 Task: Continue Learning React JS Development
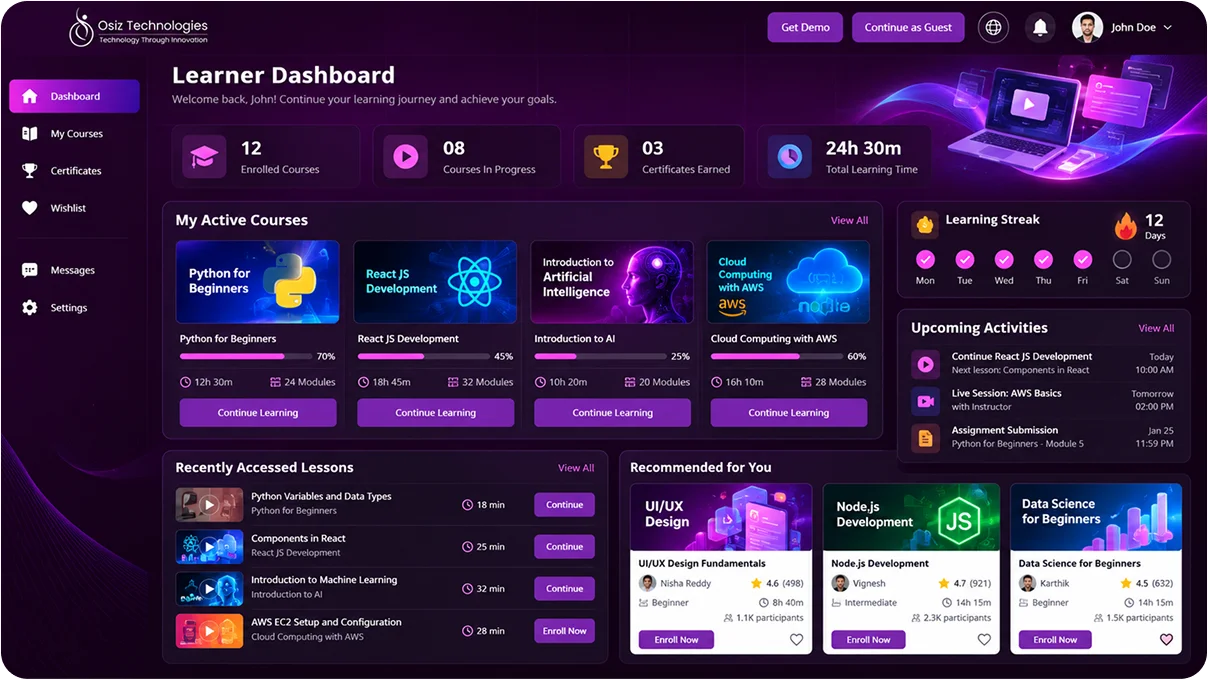click(x=435, y=413)
